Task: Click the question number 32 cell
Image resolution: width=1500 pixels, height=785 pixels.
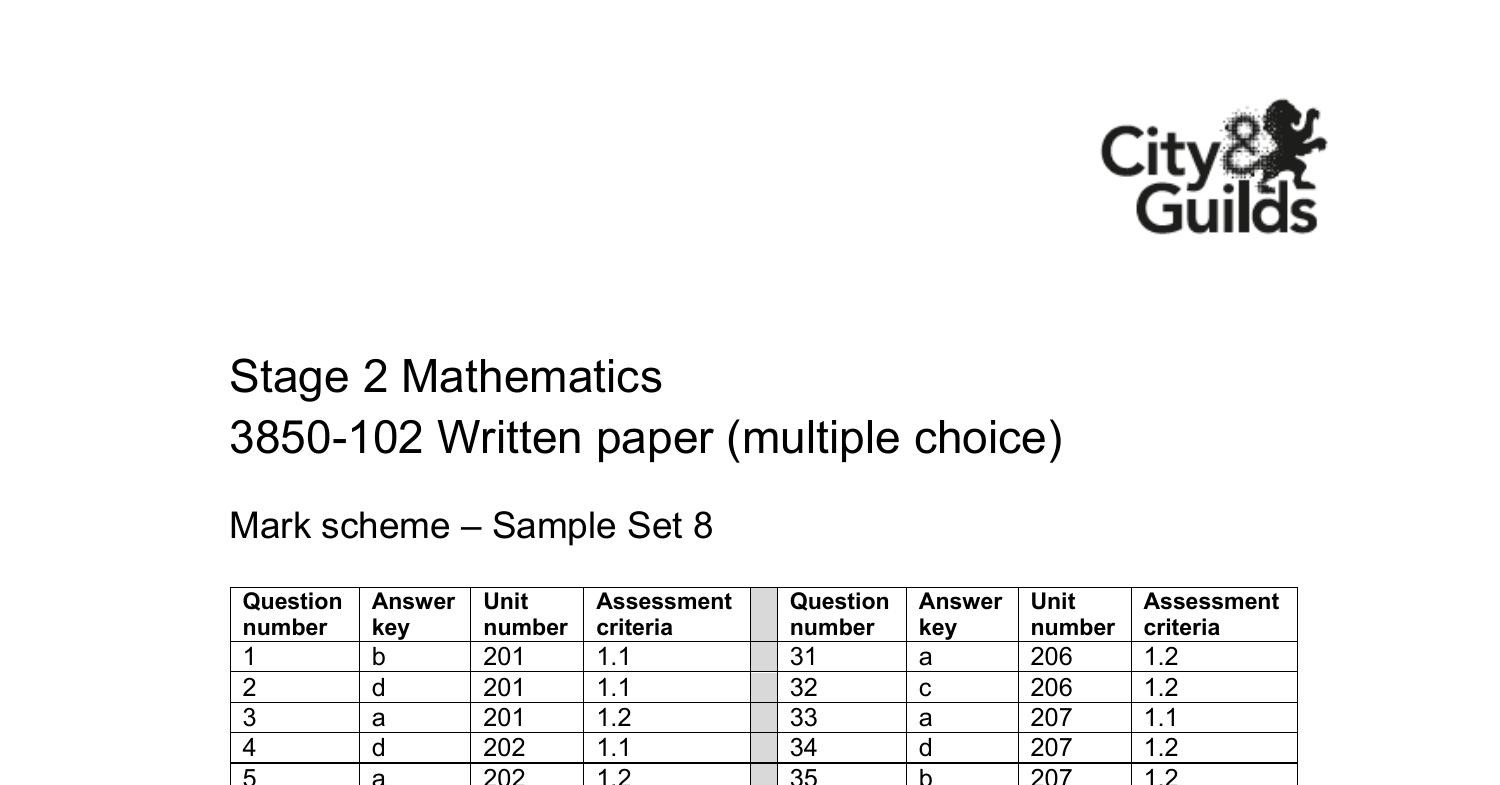Action: (x=841, y=688)
